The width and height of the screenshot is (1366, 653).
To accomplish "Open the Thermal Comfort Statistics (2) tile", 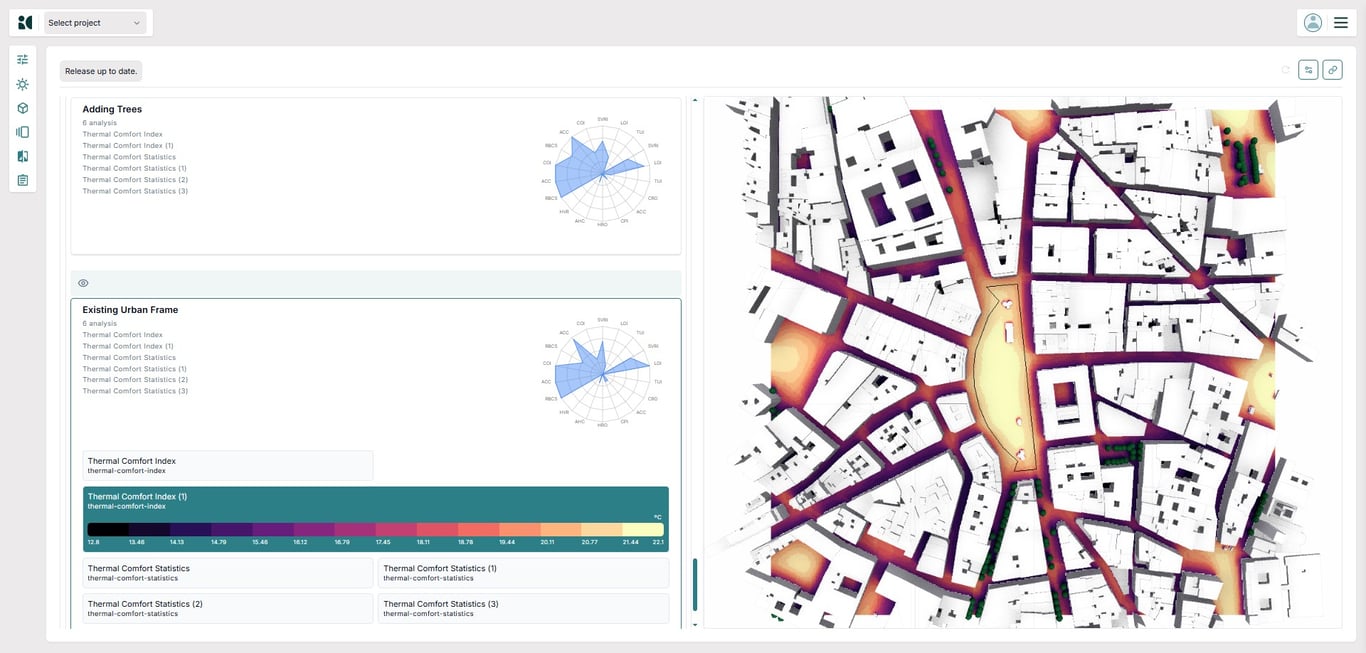I will 228,608.
